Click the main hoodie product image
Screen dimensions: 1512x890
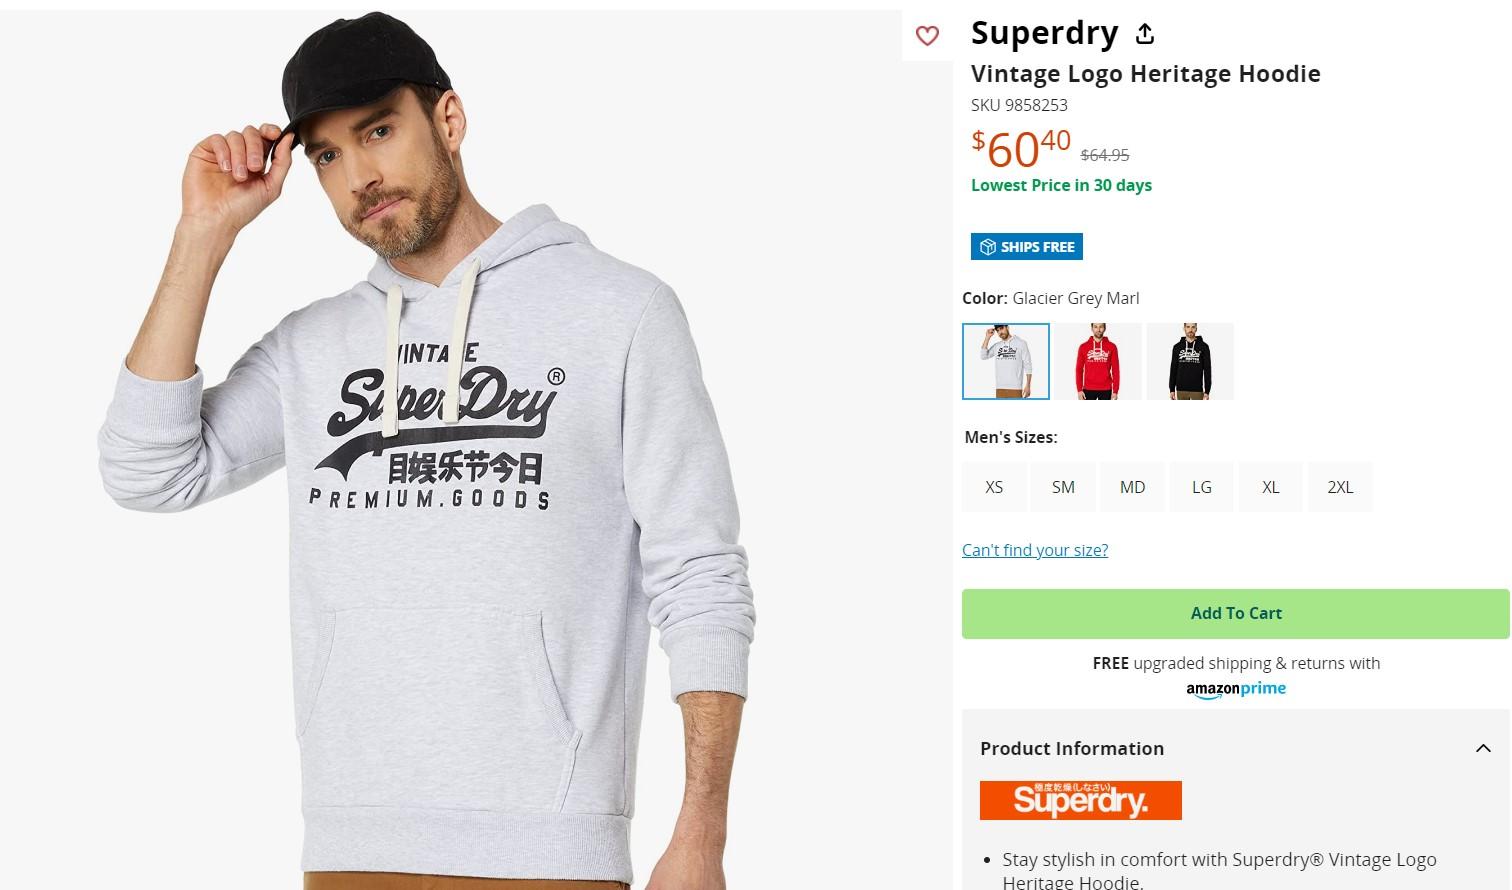coord(450,450)
